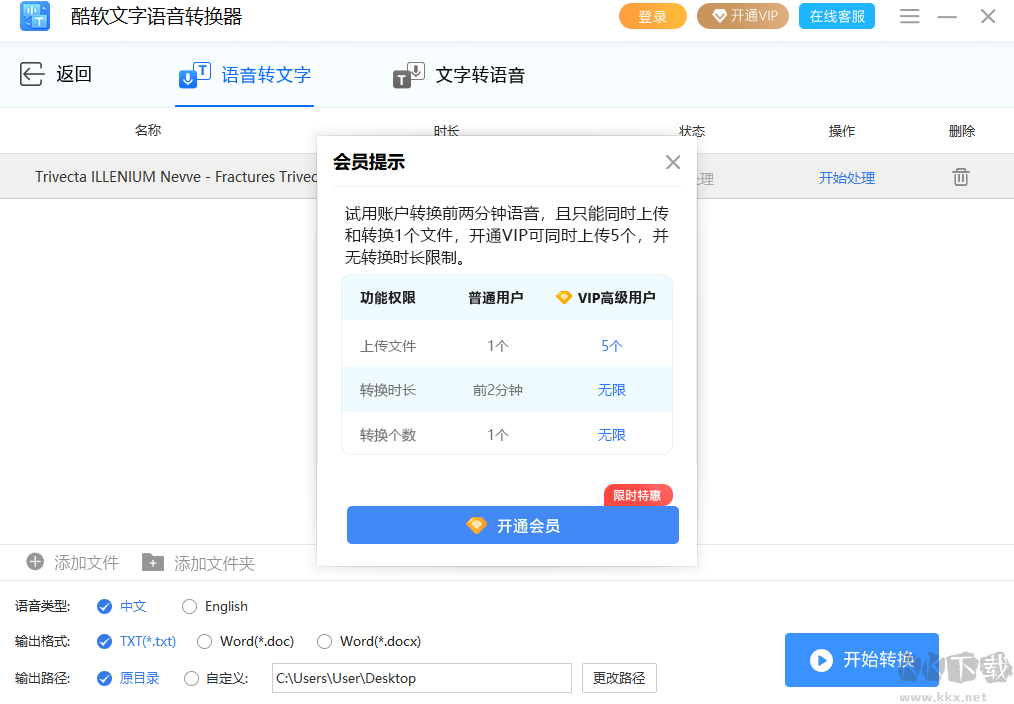Click the back arrow icon labeled 返回
Screen dimensions: 1014x704
tap(31, 73)
